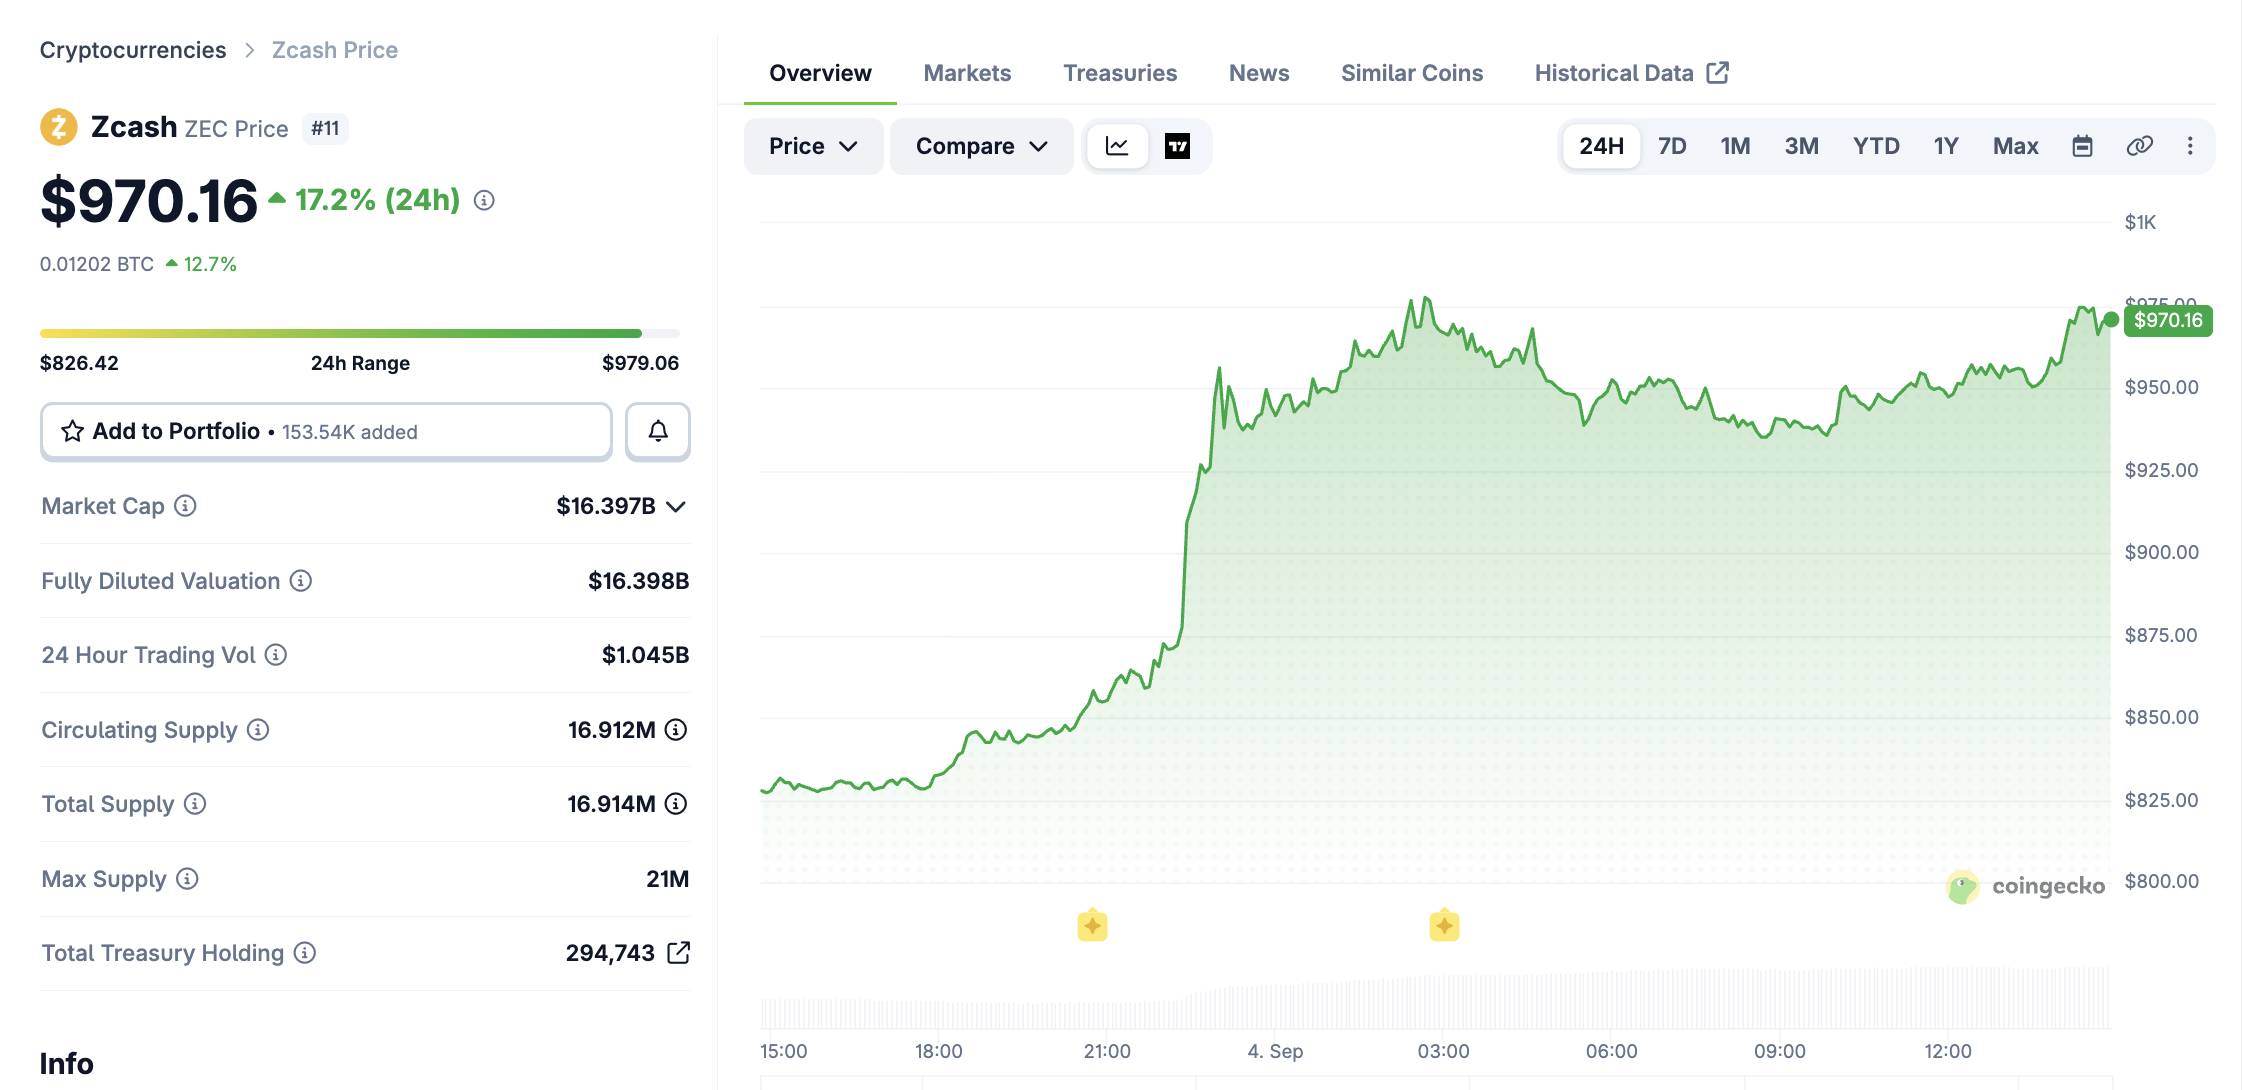This screenshot has height=1090, width=2244.
Task: Click Total Supply label info icon
Action: click(195, 804)
